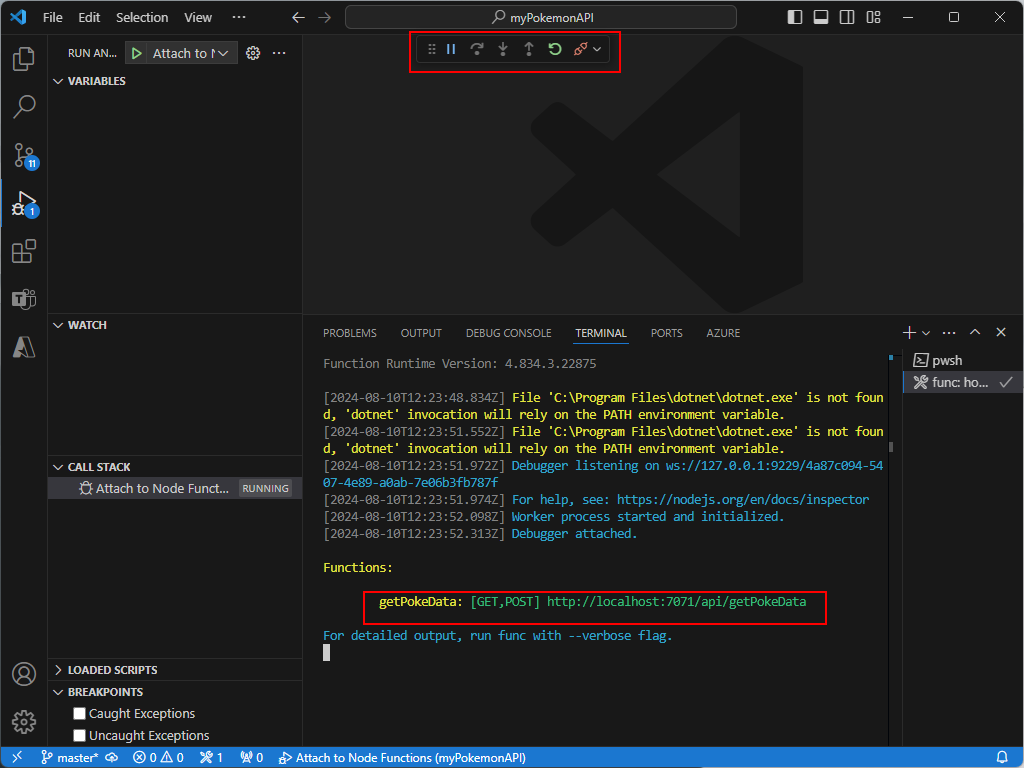Open the disconnect options dropdown arrow
Image resolution: width=1024 pixels, height=768 pixels.
pyautogui.click(x=597, y=49)
